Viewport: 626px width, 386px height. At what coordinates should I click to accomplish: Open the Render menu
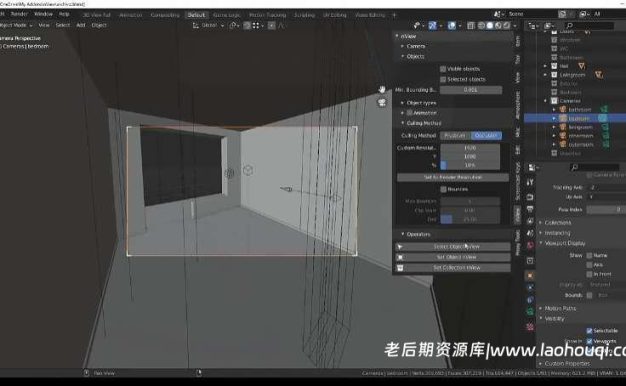pos(19,14)
